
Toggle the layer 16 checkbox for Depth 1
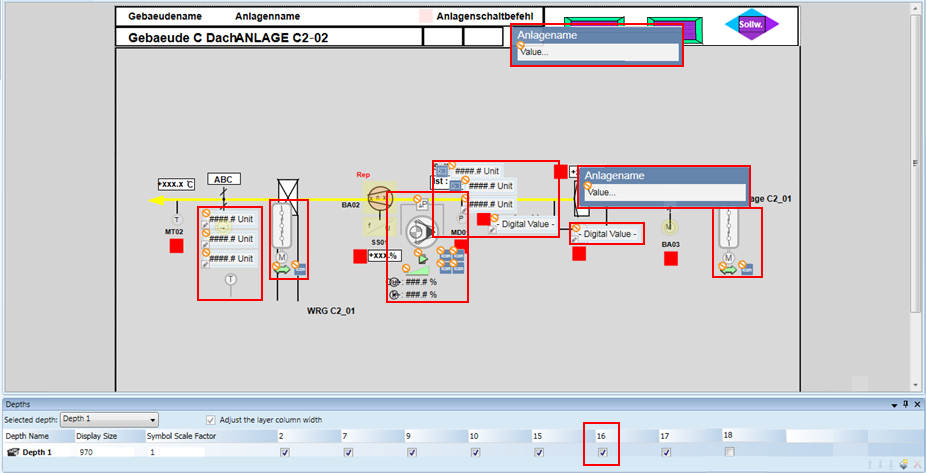coord(602,452)
